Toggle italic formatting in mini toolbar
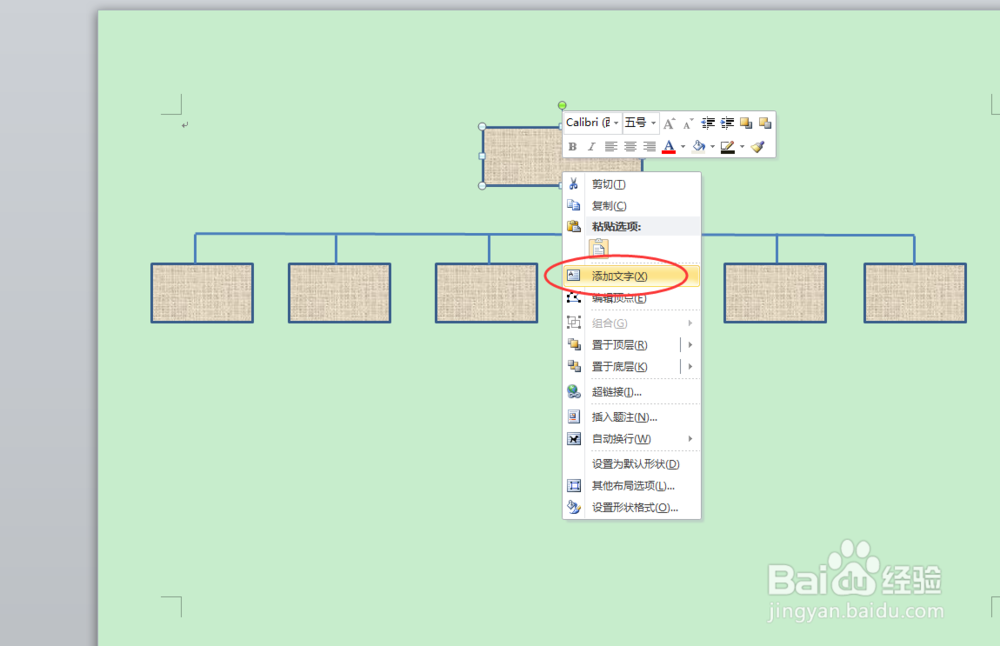This screenshot has width=1000, height=646. click(x=591, y=147)
